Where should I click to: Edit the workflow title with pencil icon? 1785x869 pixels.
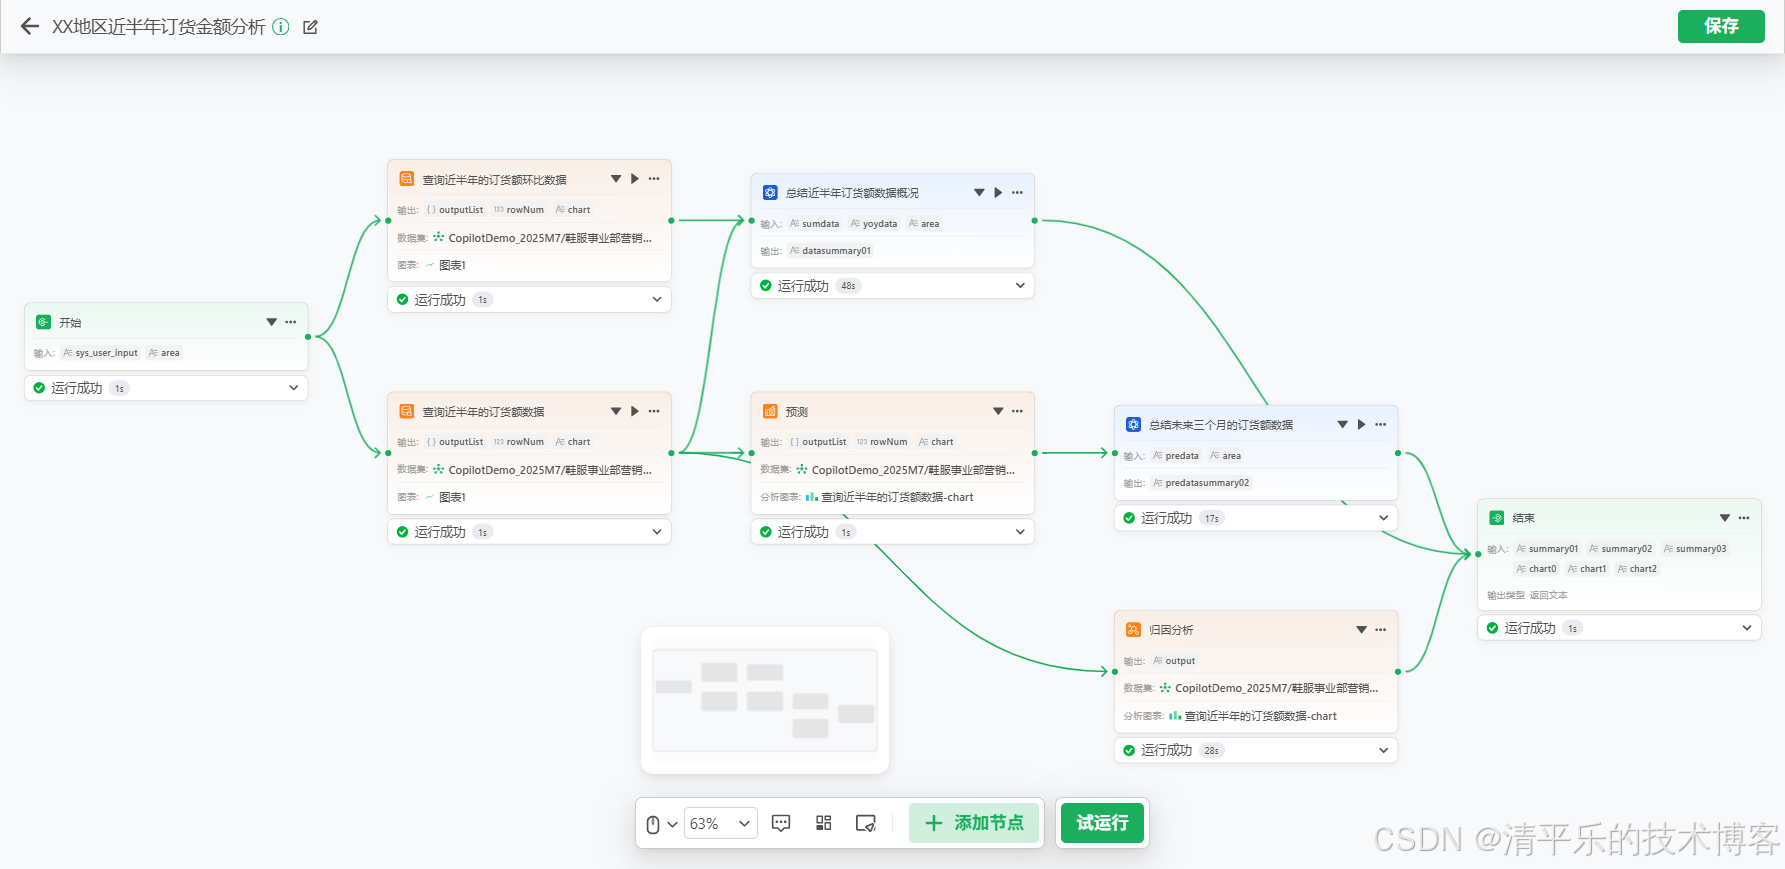(310, 27)
